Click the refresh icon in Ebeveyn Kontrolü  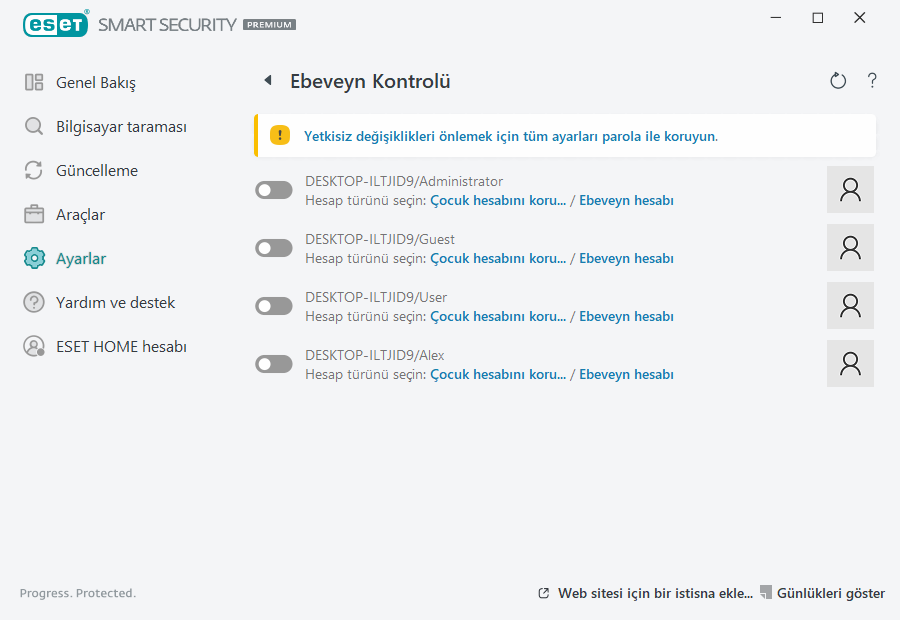click(838, 81)
